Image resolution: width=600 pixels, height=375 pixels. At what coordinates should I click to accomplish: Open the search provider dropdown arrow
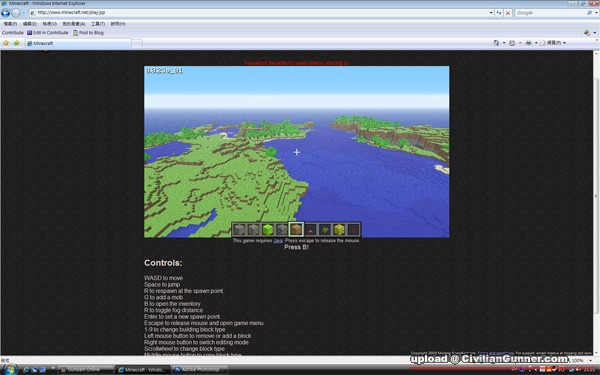click(596, 13)
